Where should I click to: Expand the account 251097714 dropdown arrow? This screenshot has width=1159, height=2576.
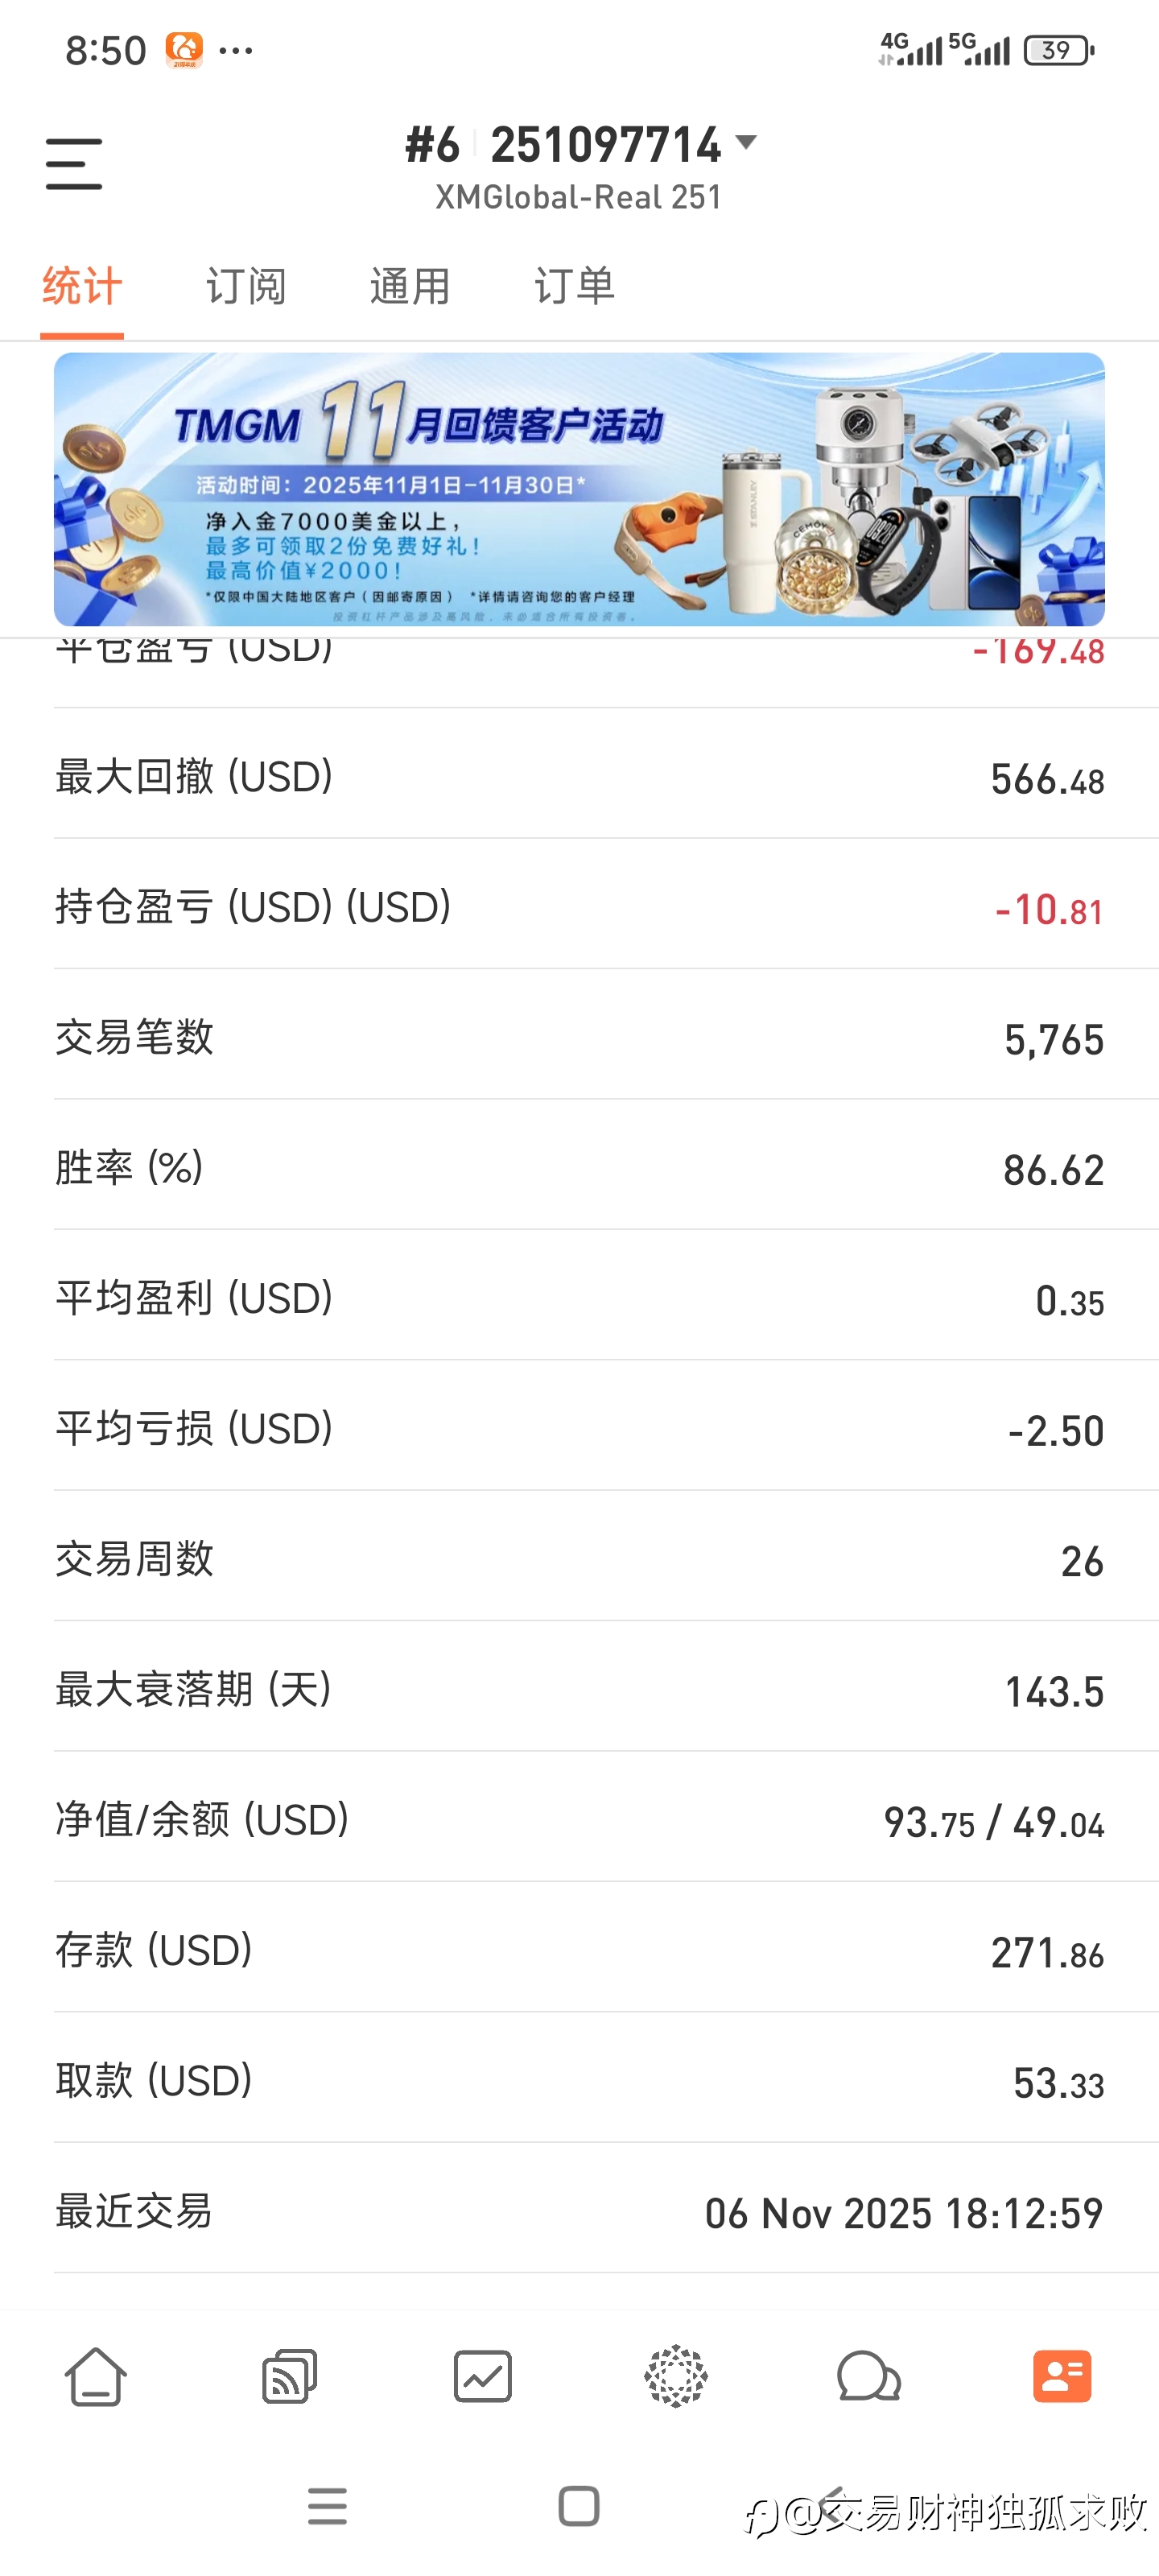click(746, 142)
